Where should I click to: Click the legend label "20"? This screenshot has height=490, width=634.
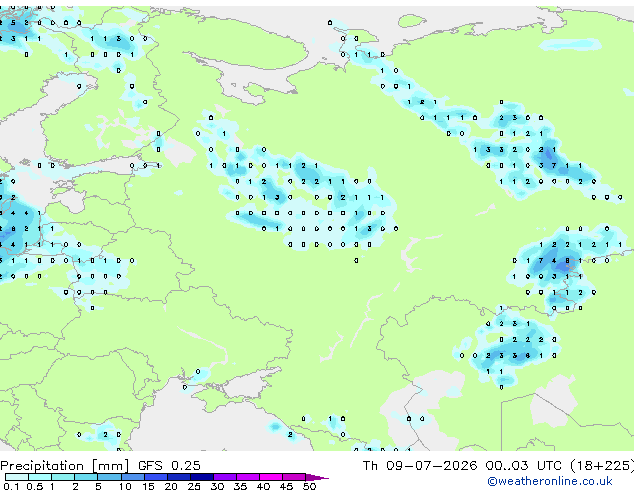coord(171,486)
